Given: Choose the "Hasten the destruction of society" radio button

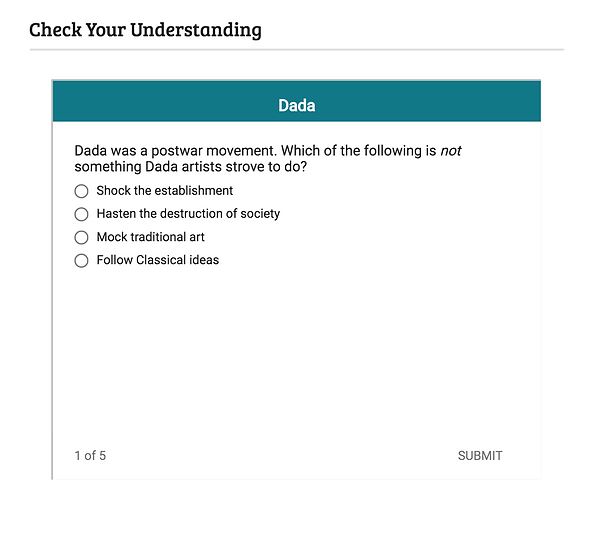Looking at the screenshot, I should (x=82, y=214).
